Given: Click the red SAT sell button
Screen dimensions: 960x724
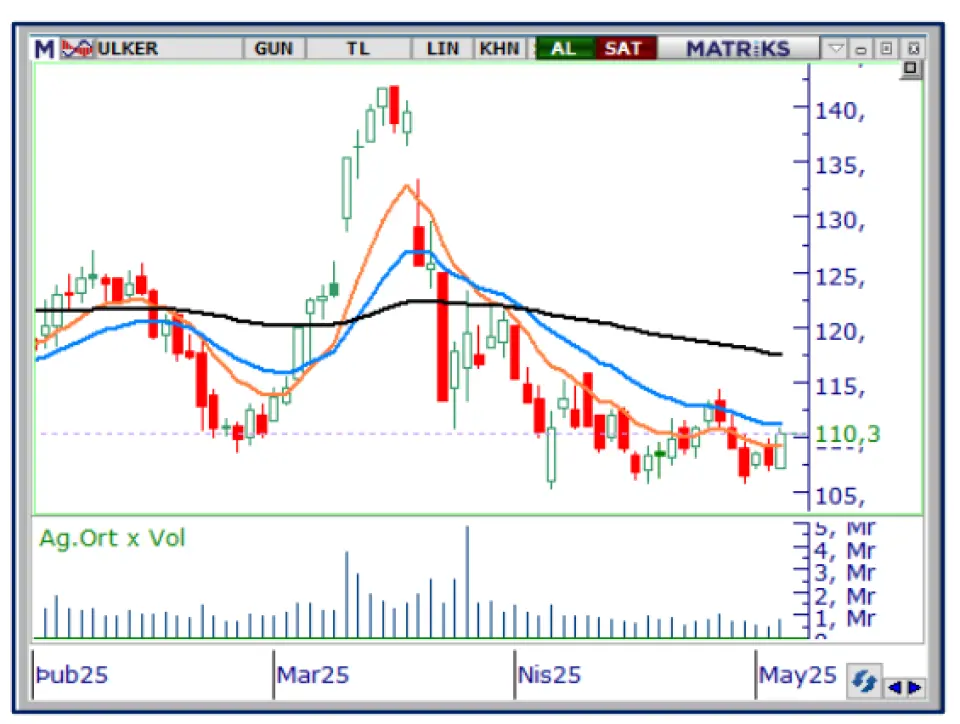Looking at the screenshot, I should click(x=624, y=48).
